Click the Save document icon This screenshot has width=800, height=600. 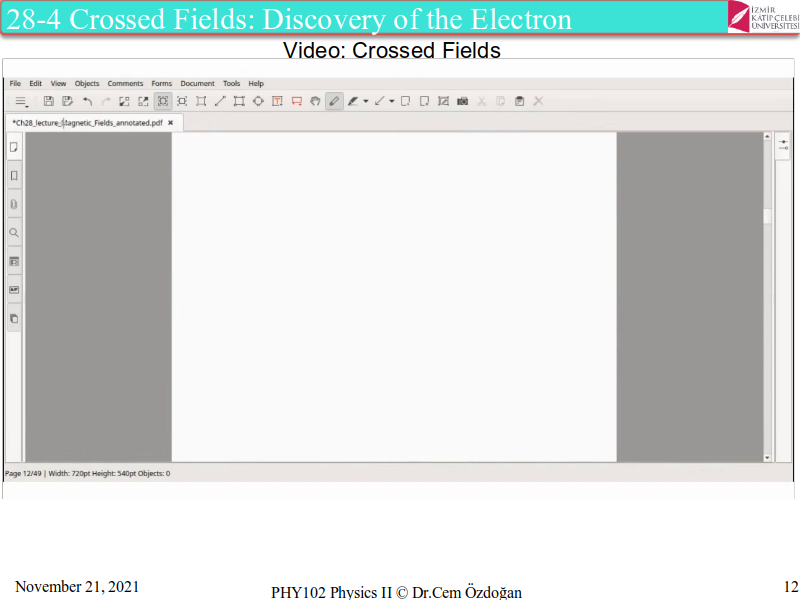click(x=48, y=101)
